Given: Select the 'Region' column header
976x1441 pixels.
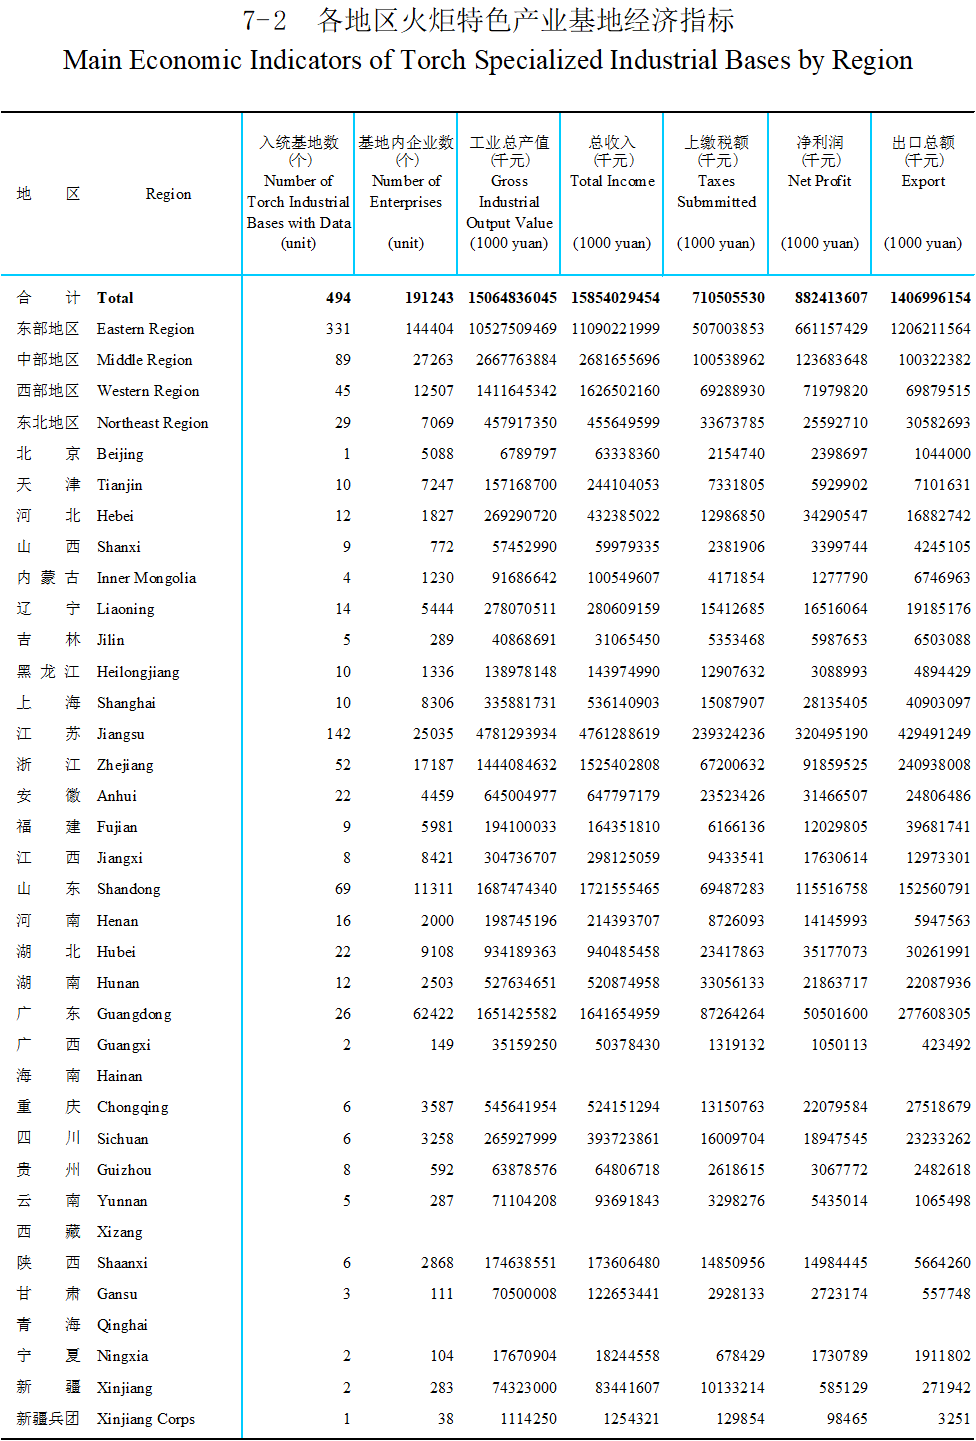Looking at the screenshot, I should [168, 194].
